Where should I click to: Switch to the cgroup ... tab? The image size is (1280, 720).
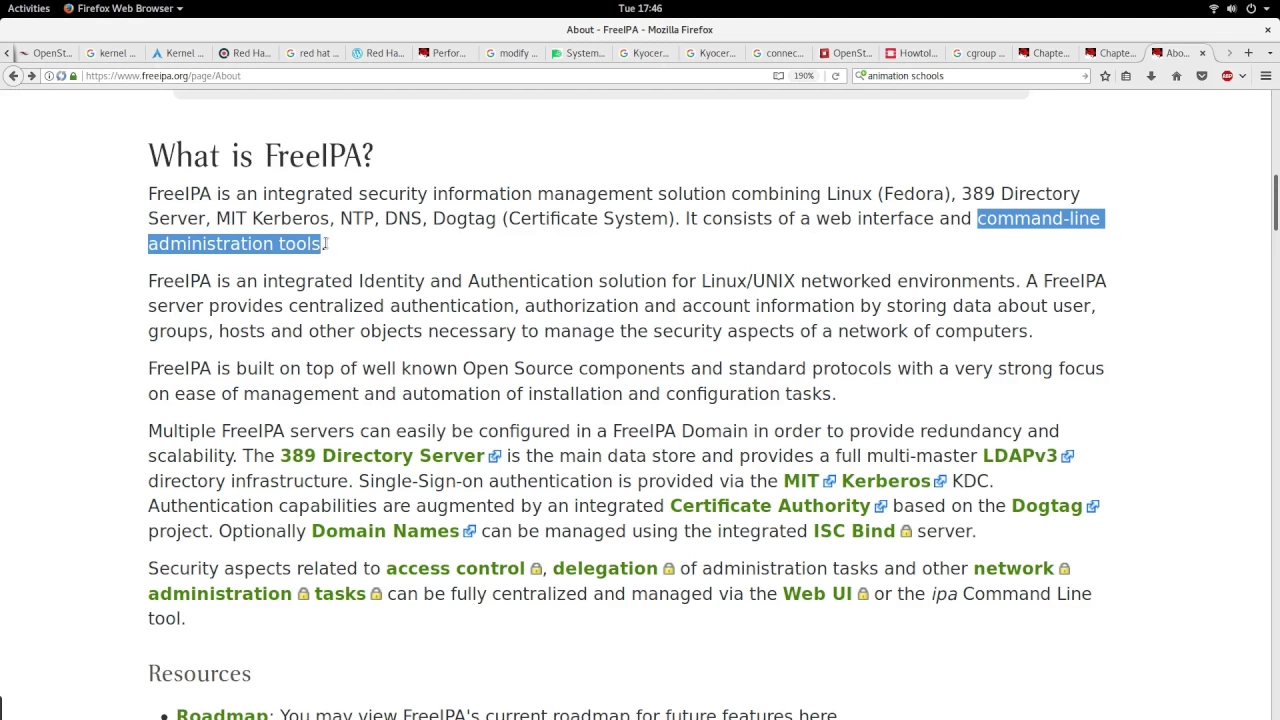coord(978,53)
